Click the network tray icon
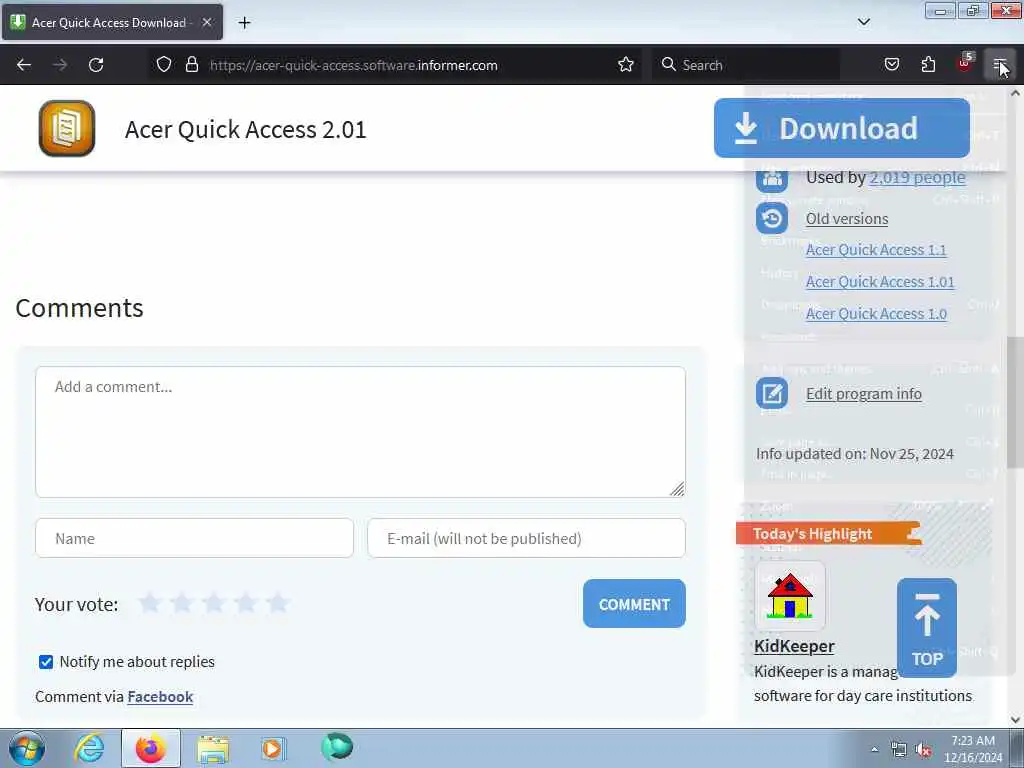 (x=899, y=750)
